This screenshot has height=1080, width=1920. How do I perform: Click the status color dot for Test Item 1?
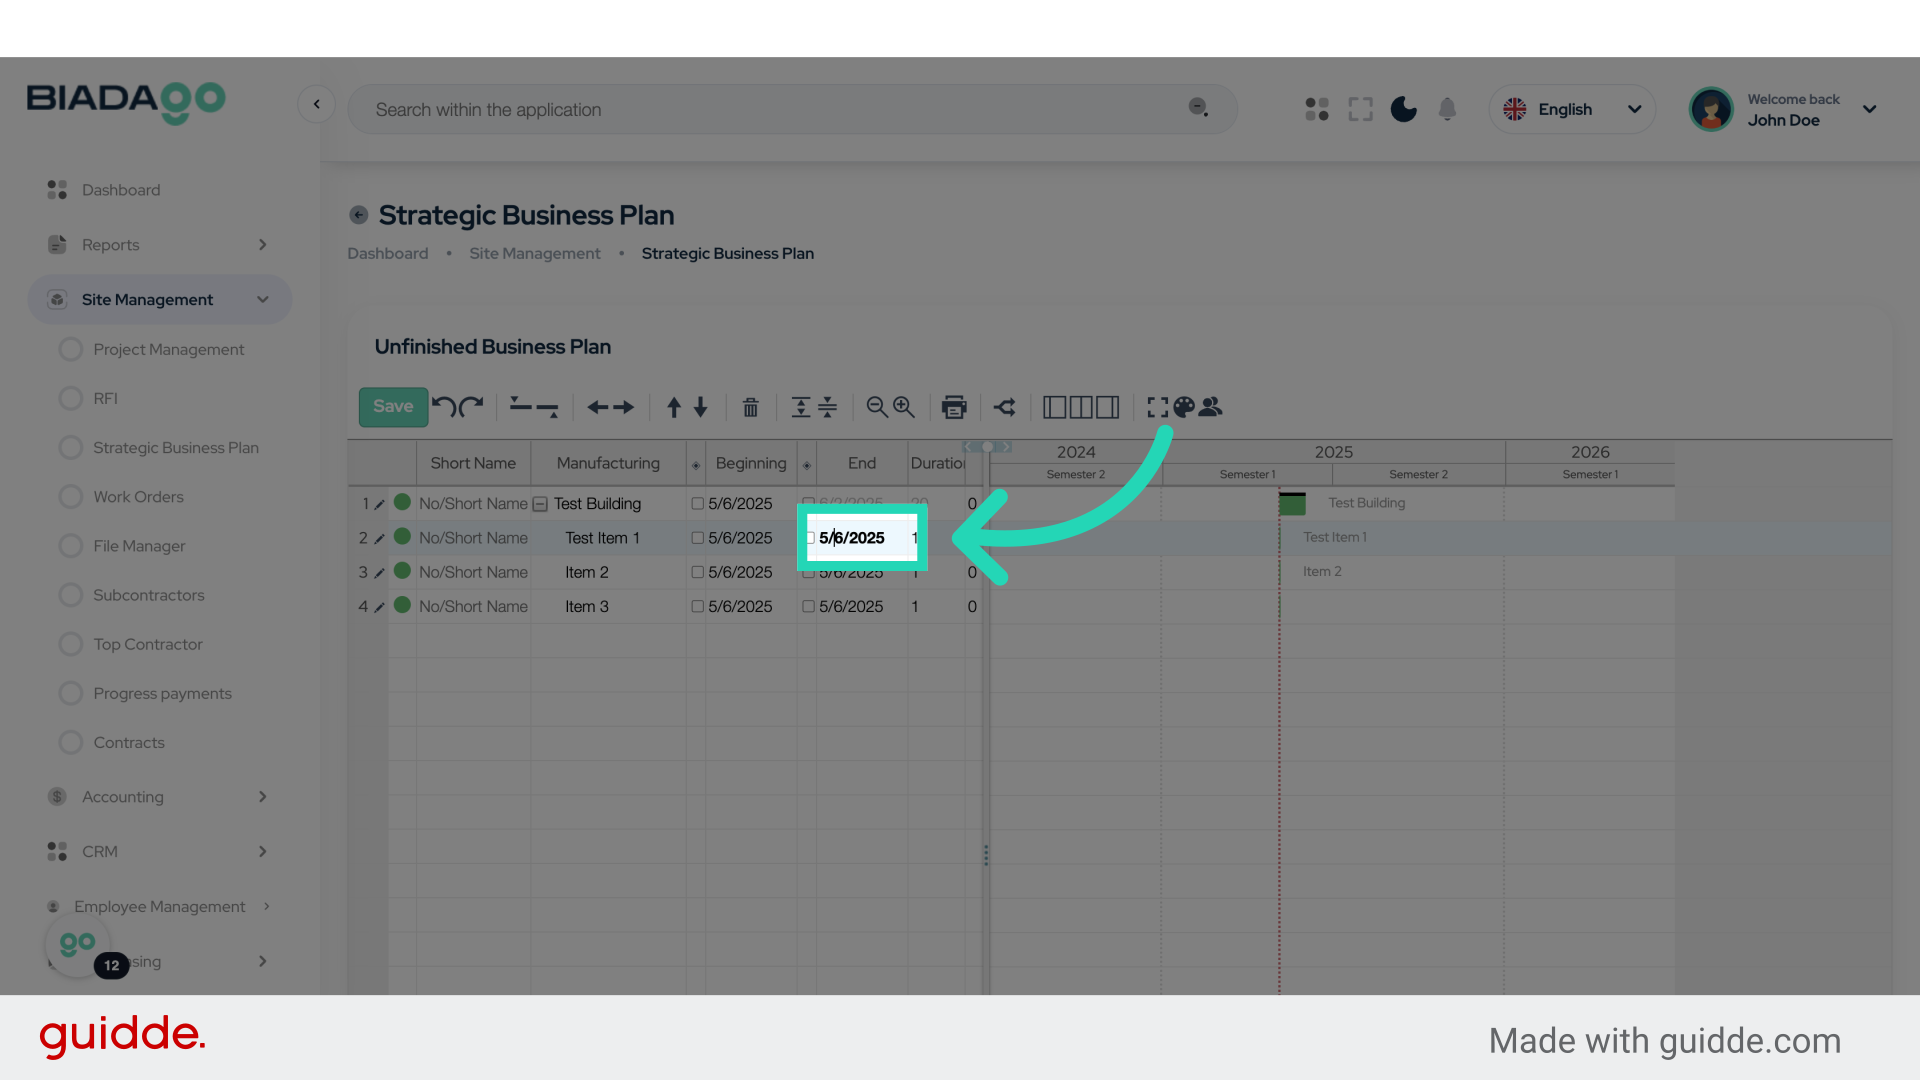tap(403, 537)
